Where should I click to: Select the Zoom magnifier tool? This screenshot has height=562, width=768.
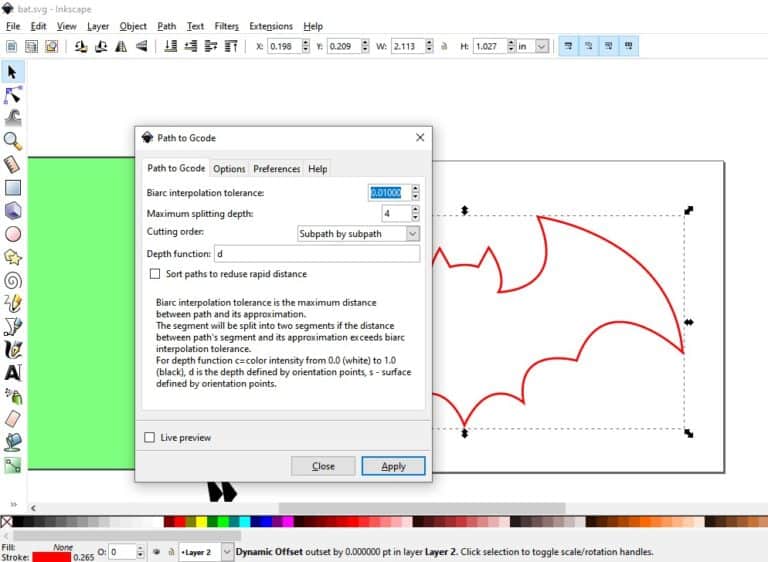point(12,141)
